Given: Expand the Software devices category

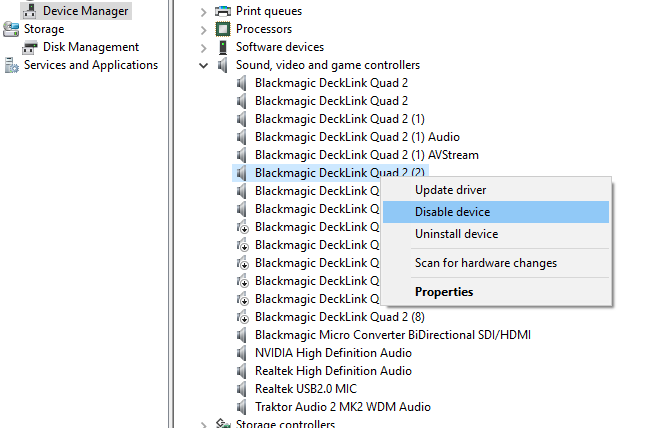Looking at the screenshot, I should pos(203,48).
